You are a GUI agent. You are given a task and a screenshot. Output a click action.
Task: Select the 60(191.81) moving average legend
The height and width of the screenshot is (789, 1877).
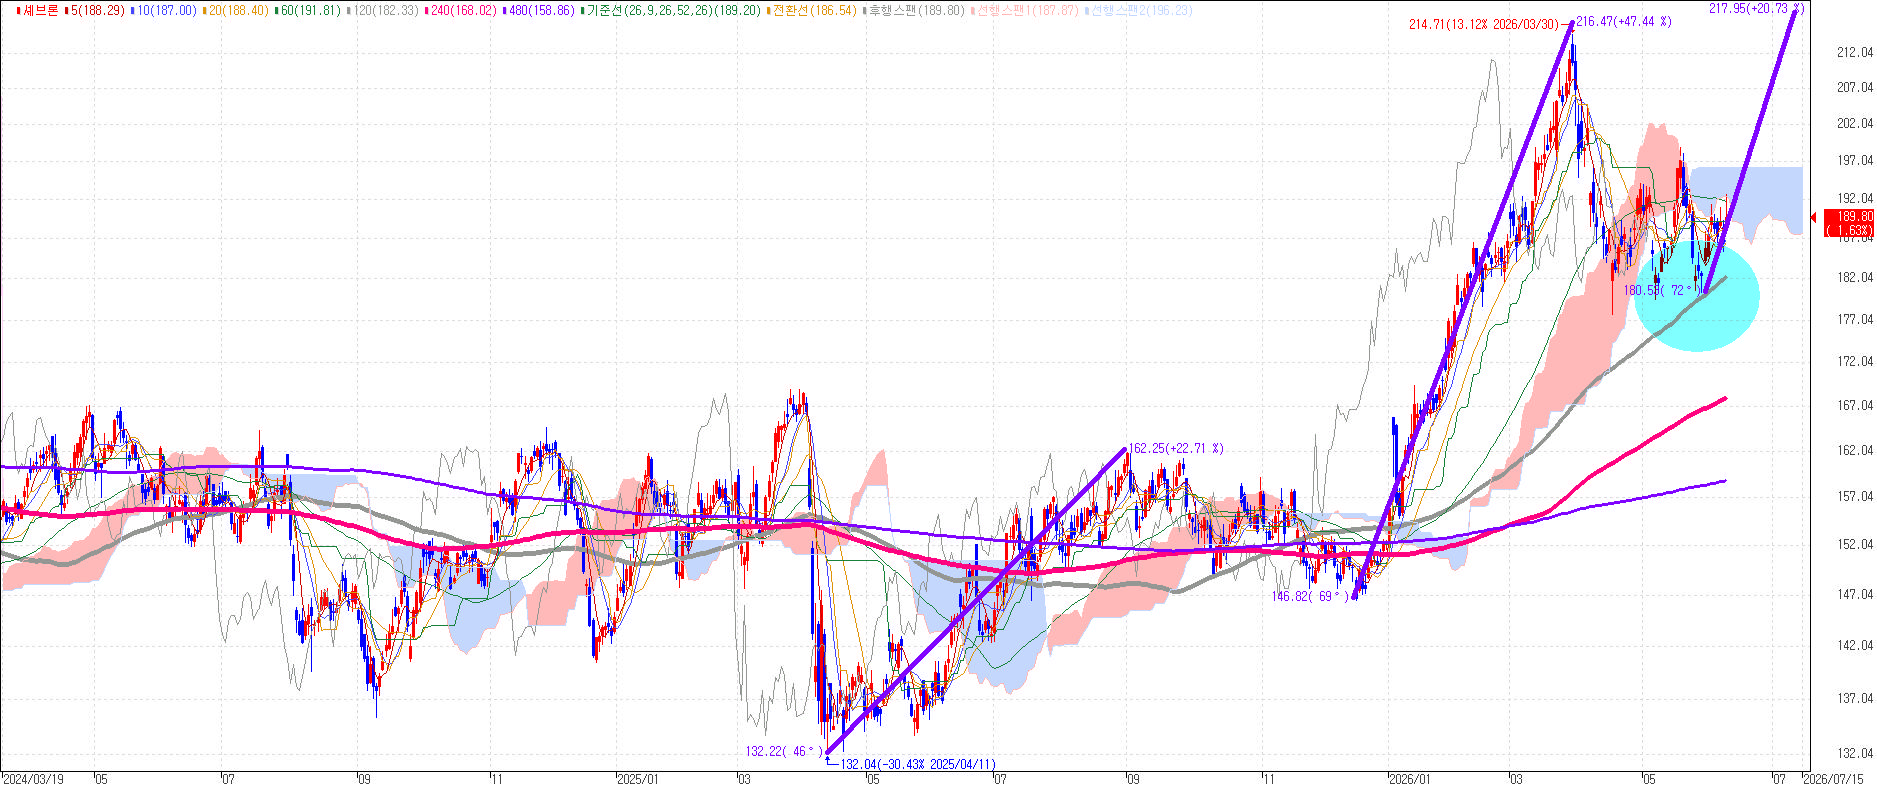pyautogui.click(x=310, y=10)
